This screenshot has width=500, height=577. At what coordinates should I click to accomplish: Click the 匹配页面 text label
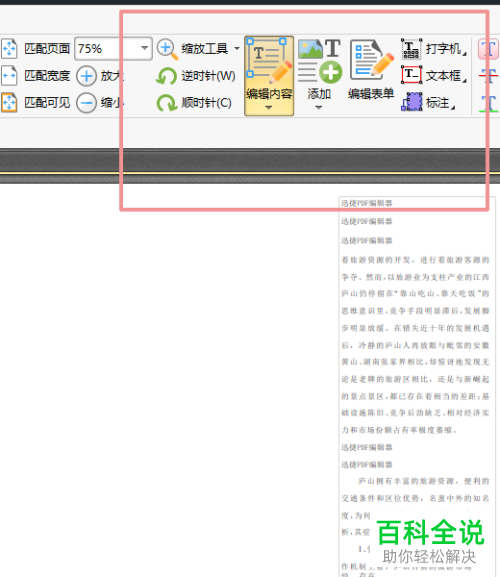(47, 49)
